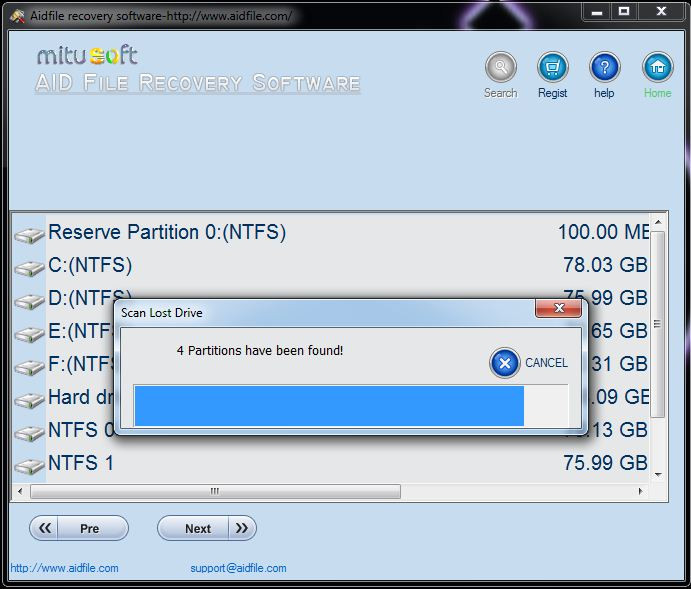Click the 78.03 GB size value
Screen dimensions: 691x589
pyautogui.click(x=605, y=265)
